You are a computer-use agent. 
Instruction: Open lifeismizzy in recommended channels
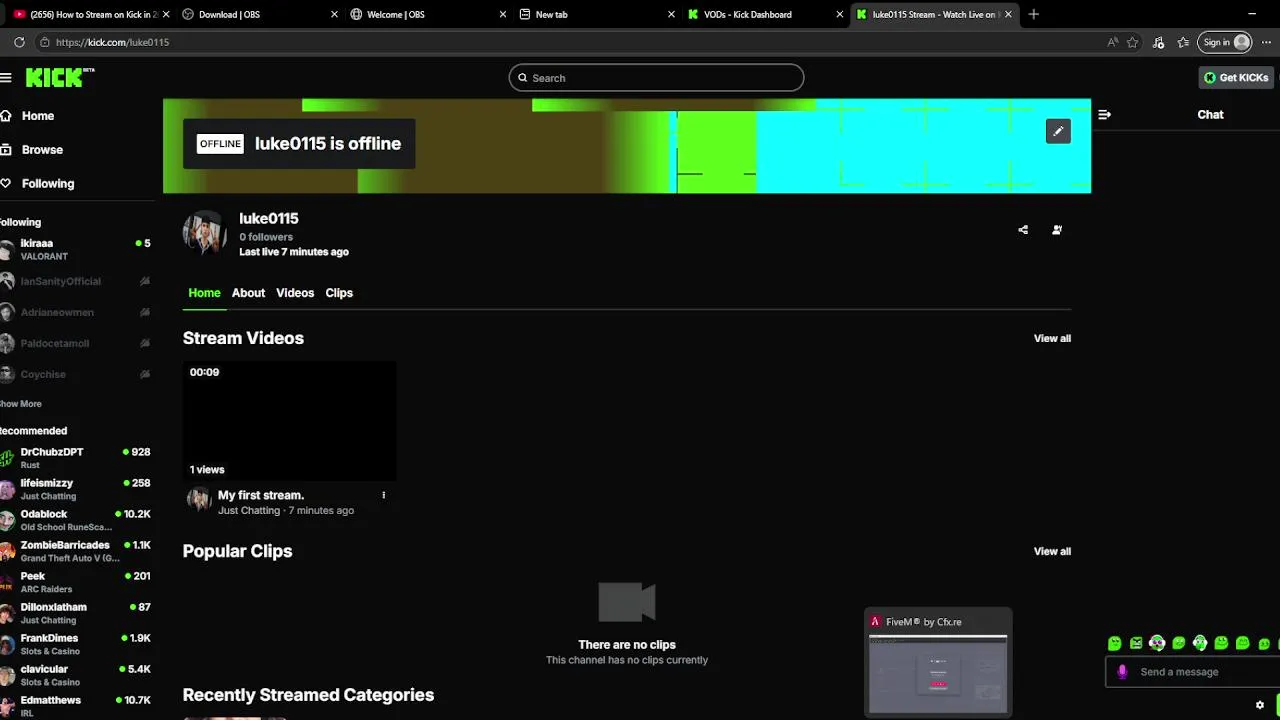75,489
